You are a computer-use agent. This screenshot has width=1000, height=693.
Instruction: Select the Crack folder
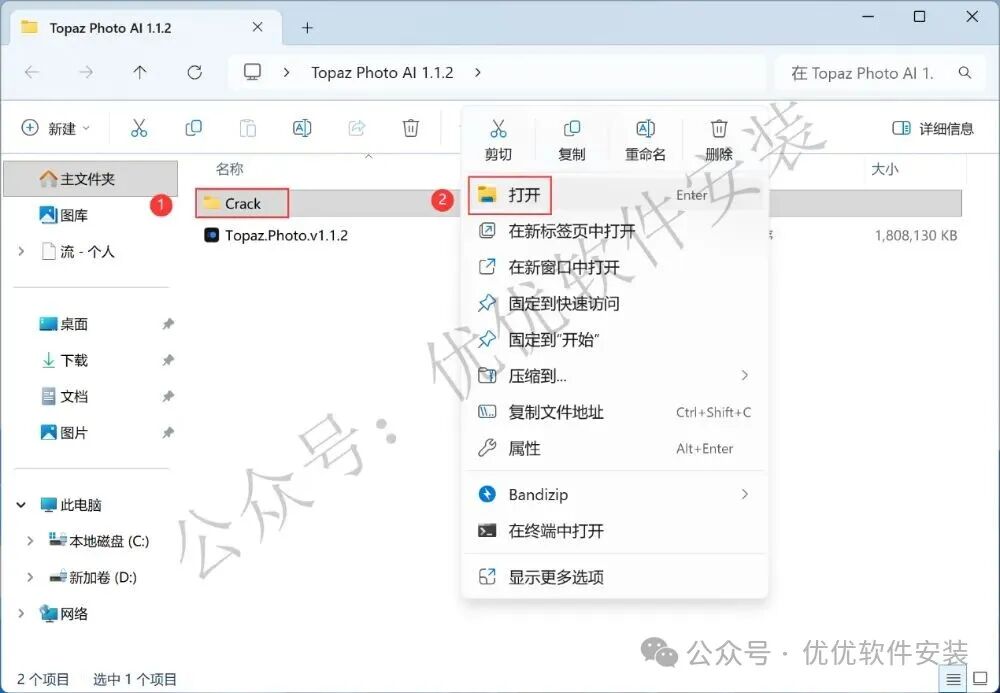click(242, 203)
